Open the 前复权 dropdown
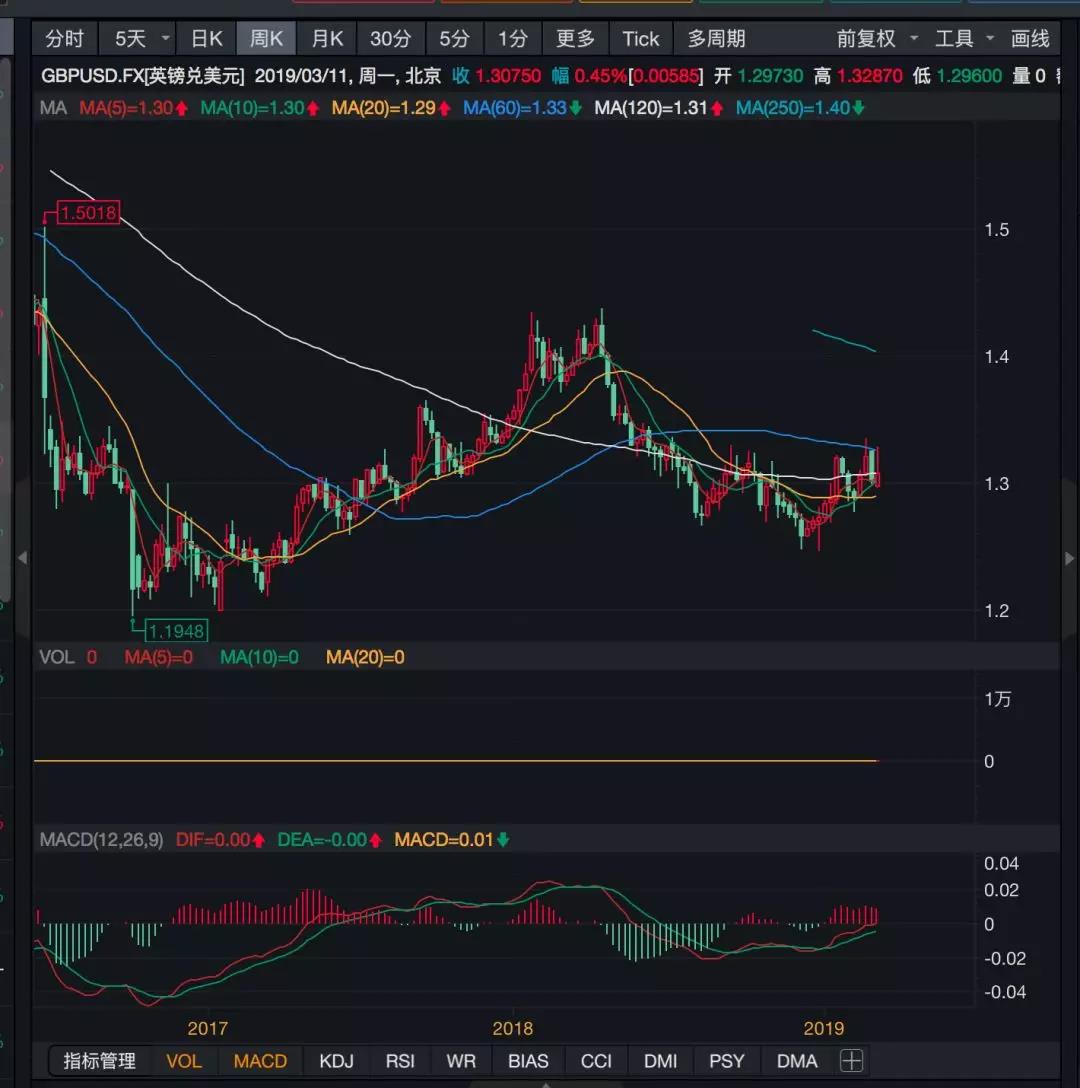The height and width of the screenshot is (1088, 1080). coord(878,39)
